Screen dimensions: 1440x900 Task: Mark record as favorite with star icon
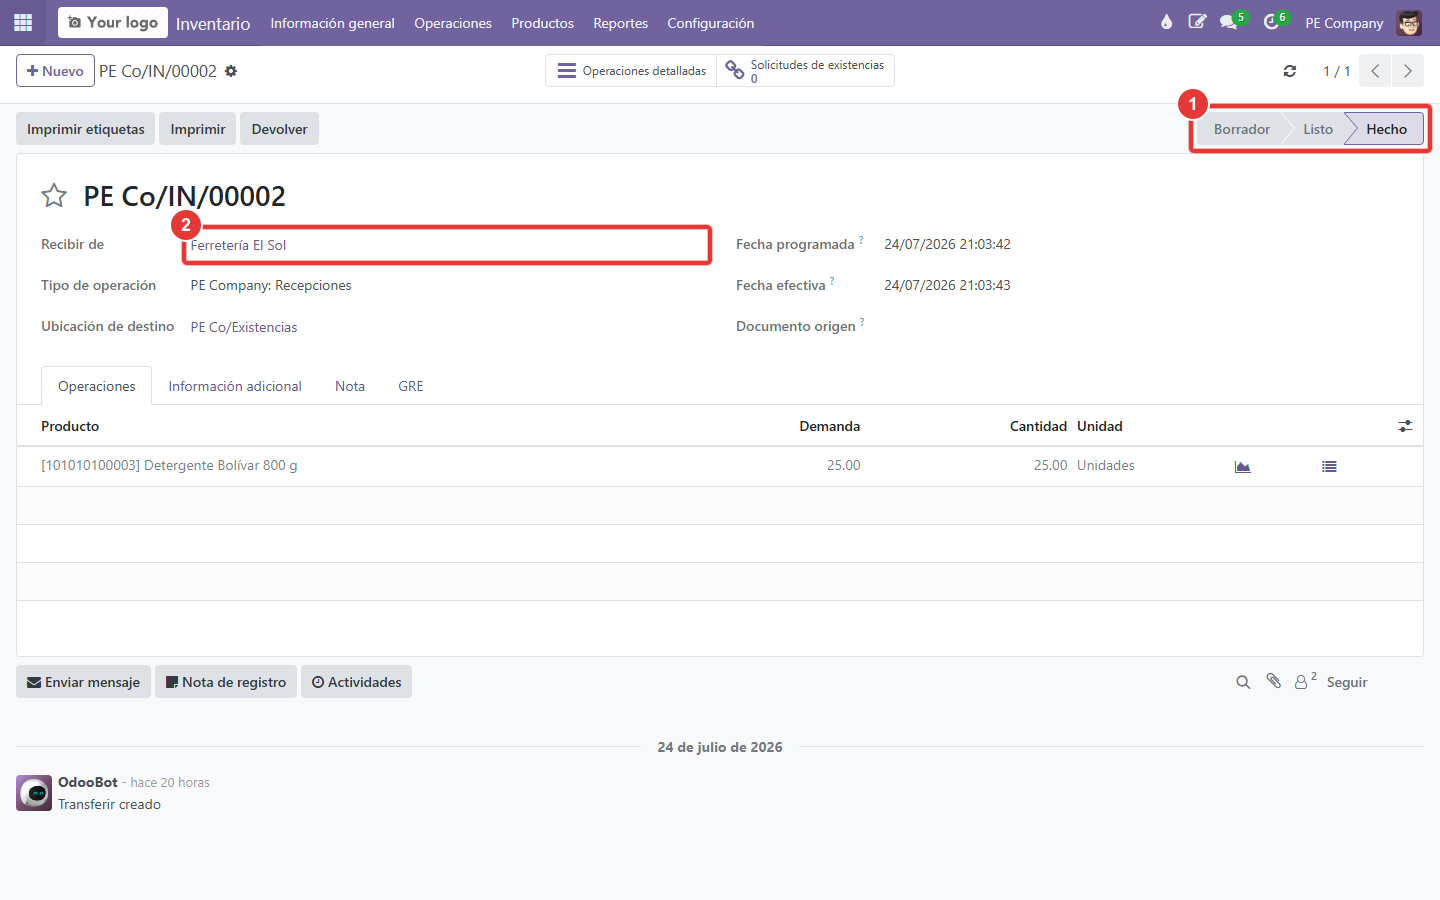coord(54,195)
